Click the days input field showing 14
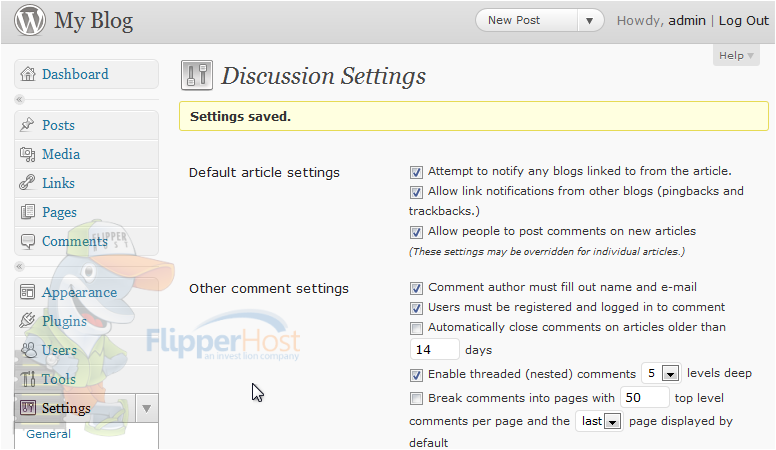776x450 pixels. point(435,350)
